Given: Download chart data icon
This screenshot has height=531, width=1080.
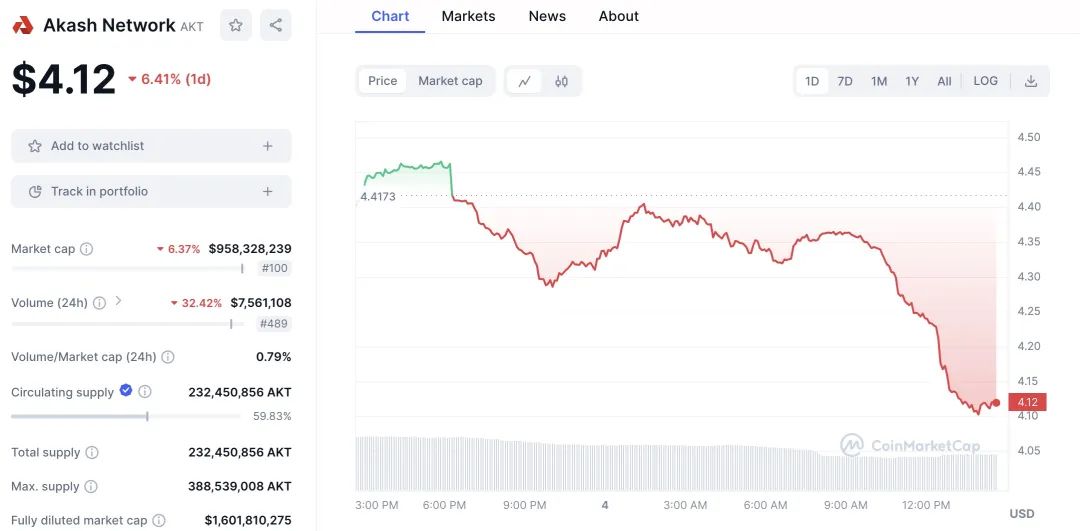Looking at the screenshot, I should pos(1031,81).
